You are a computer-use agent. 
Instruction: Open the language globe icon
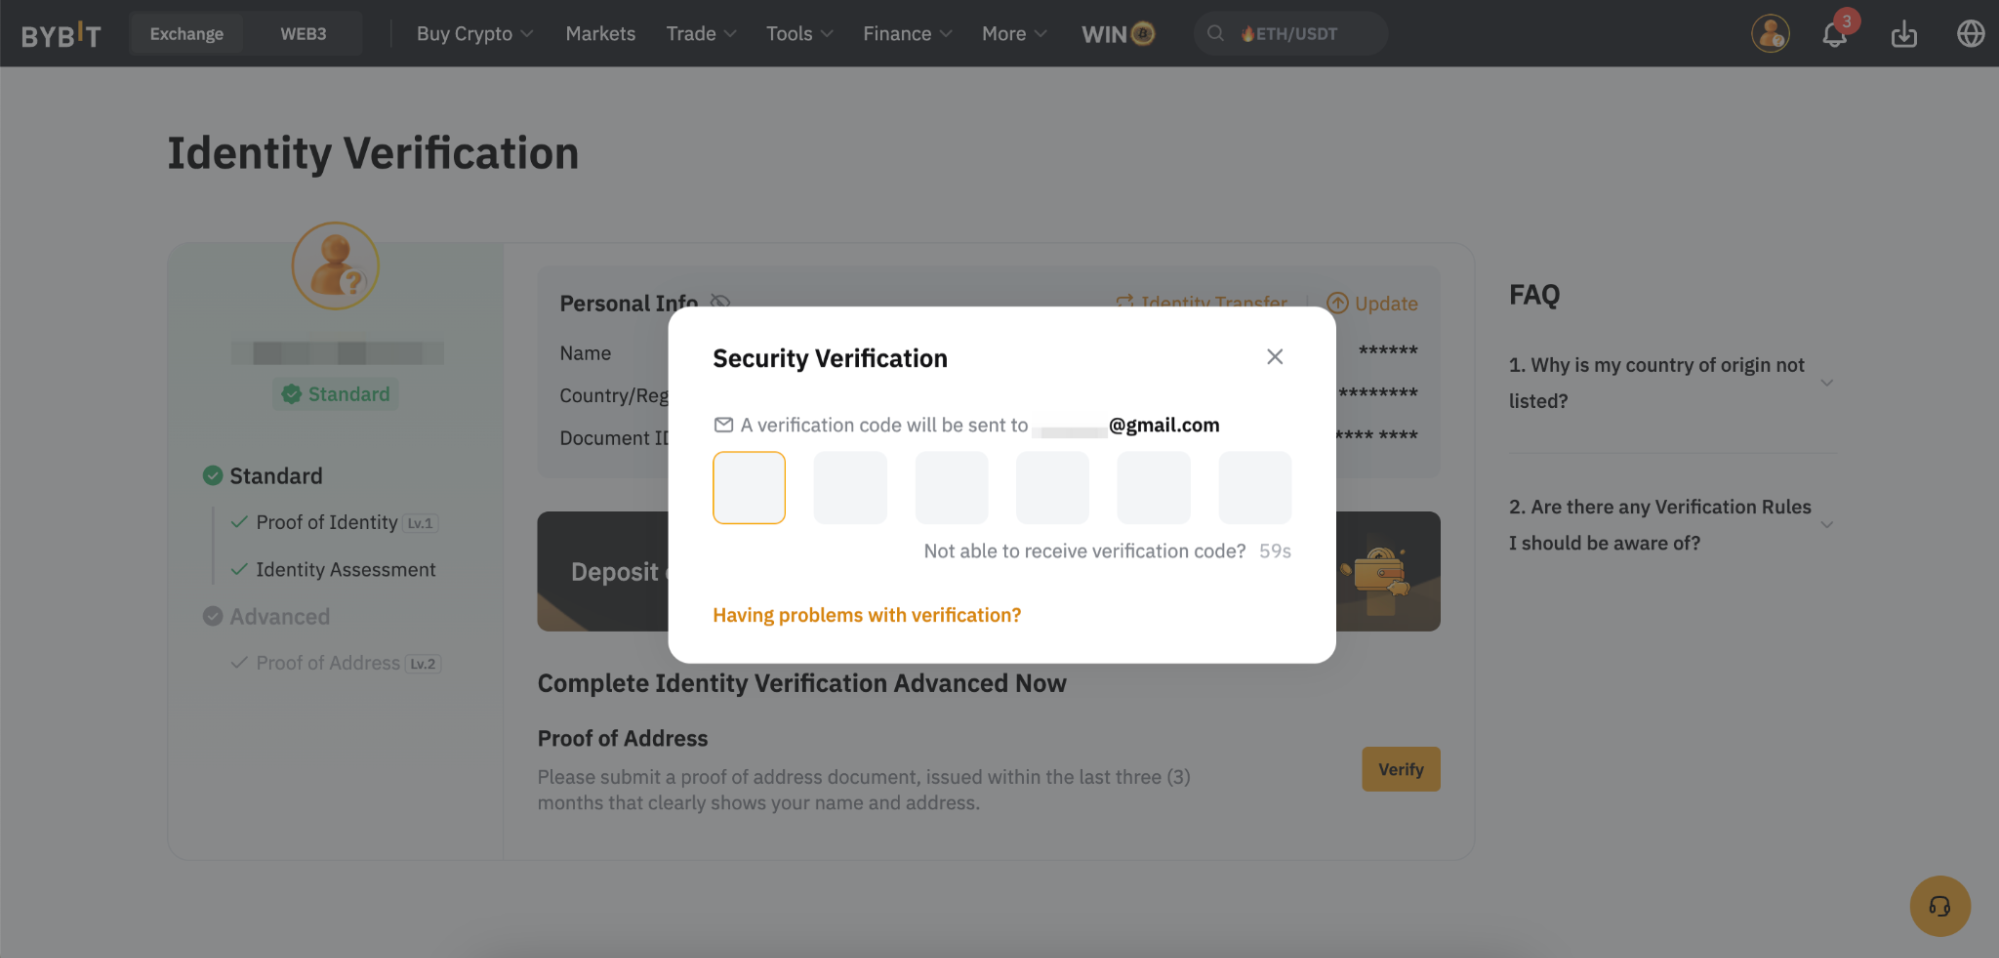1969,34
